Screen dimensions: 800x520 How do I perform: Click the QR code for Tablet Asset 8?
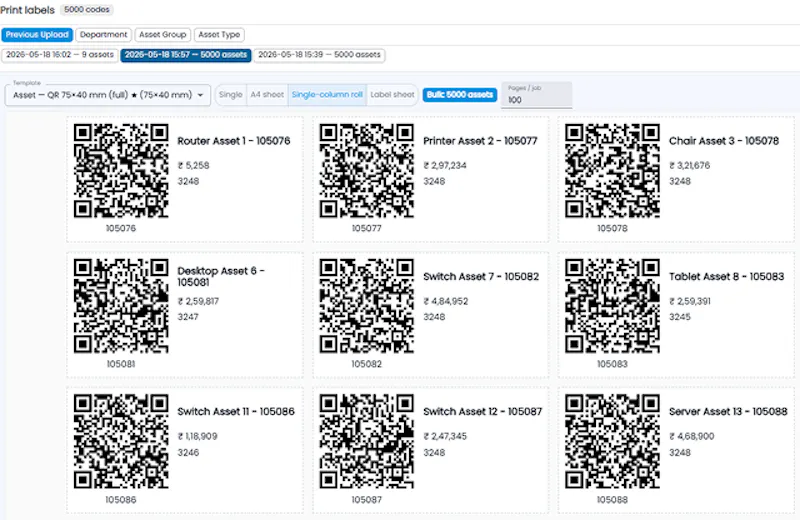point(612,306)
